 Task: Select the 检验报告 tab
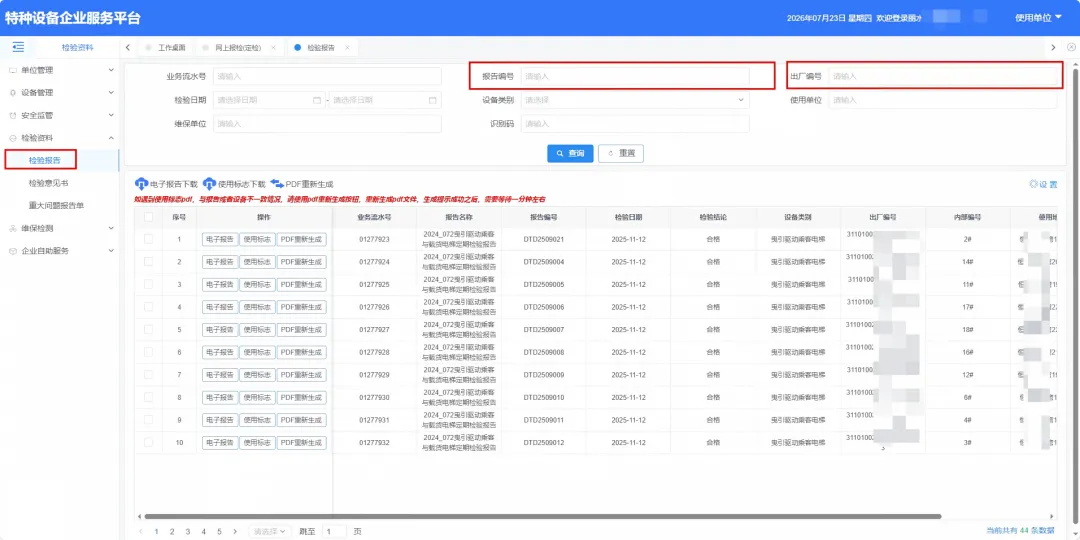tap(321, 48)
